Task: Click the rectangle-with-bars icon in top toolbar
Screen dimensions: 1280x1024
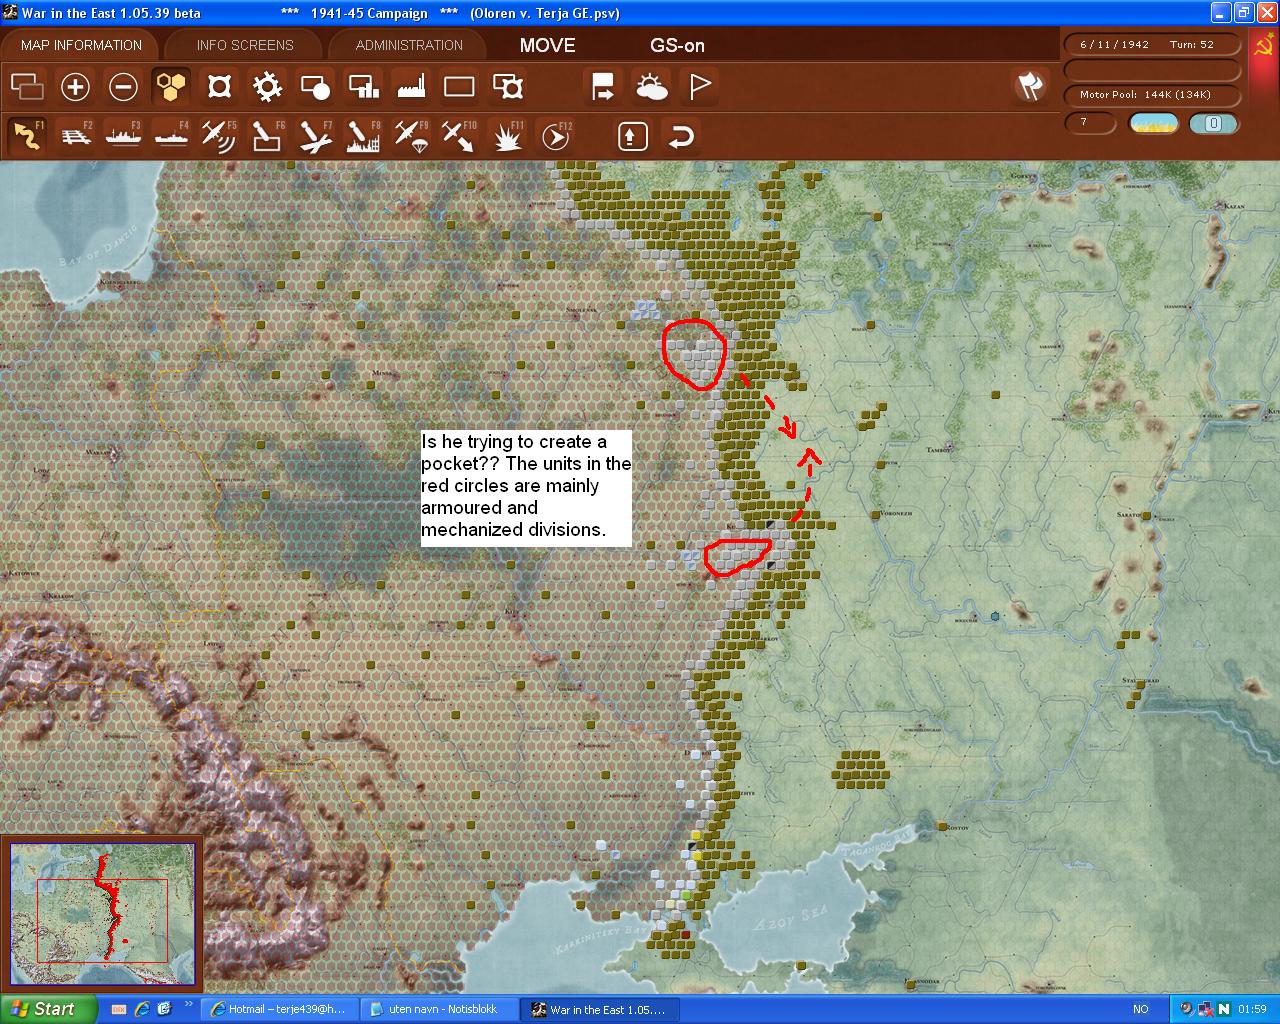Action: [x=363, y=87]
